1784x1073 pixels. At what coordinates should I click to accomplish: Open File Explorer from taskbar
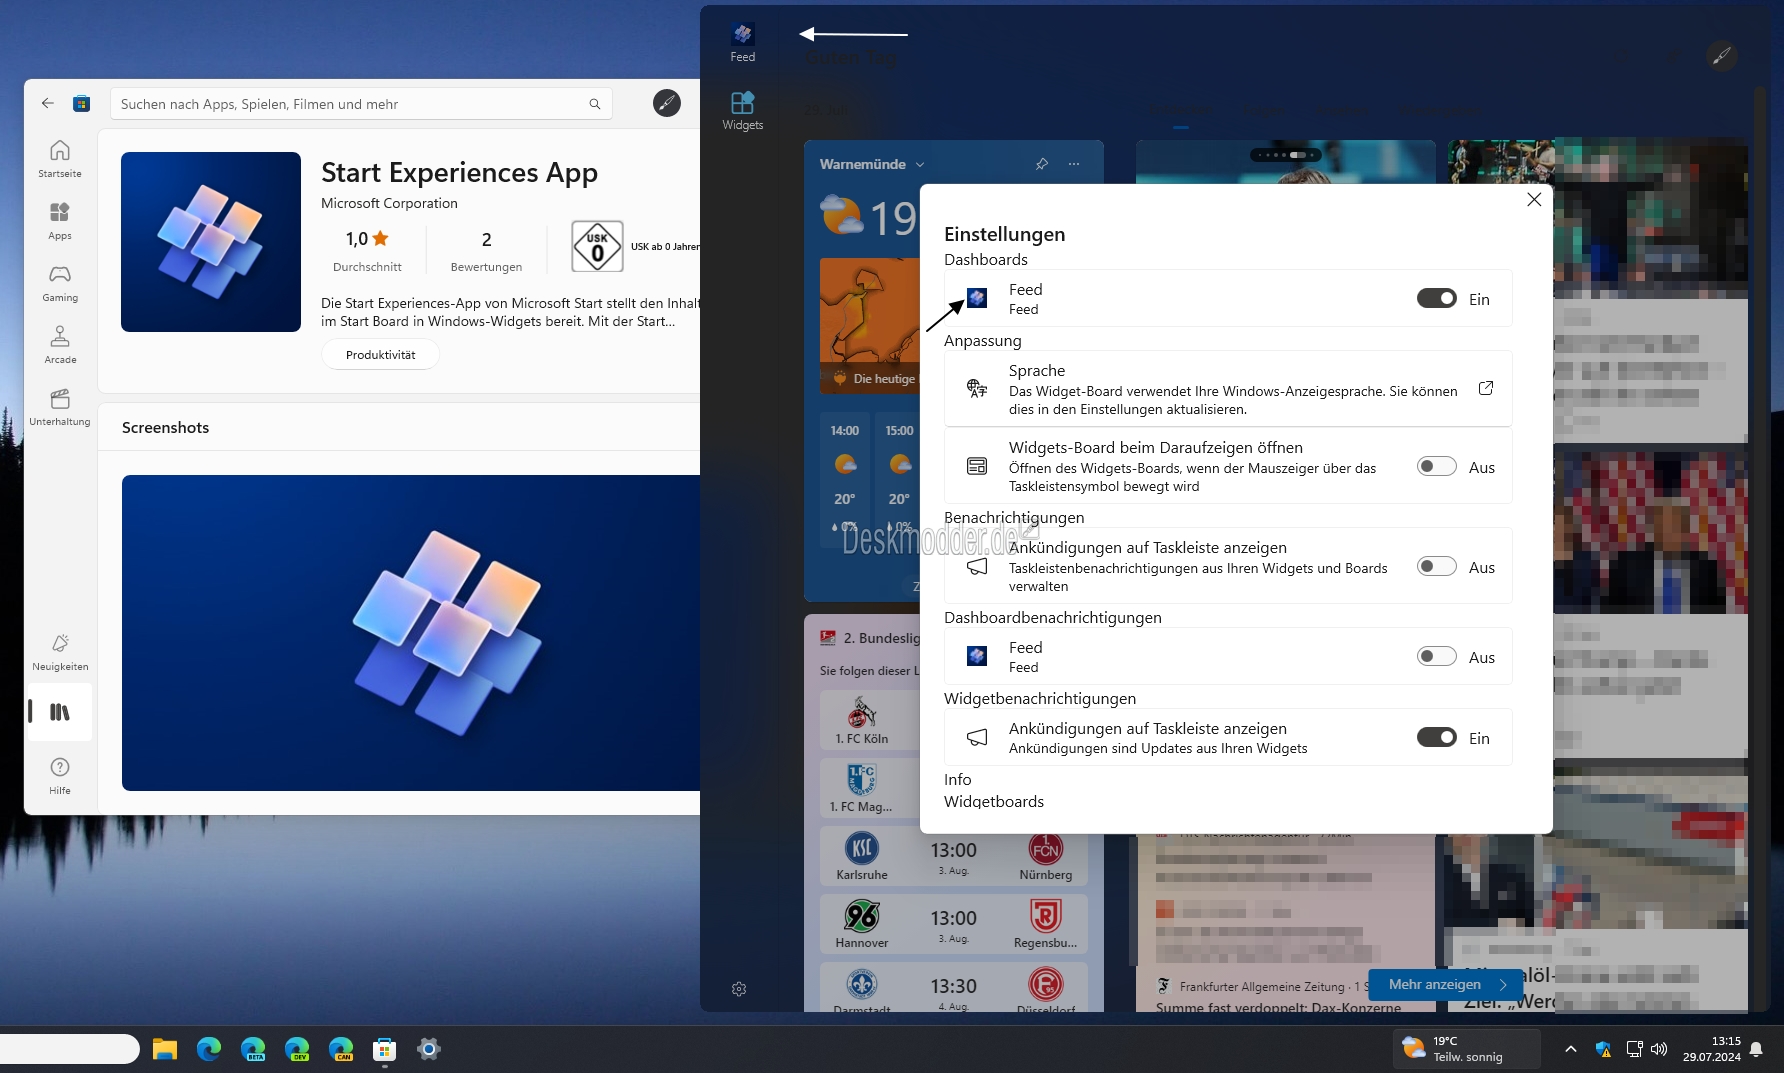click(x=165, y=1049)
